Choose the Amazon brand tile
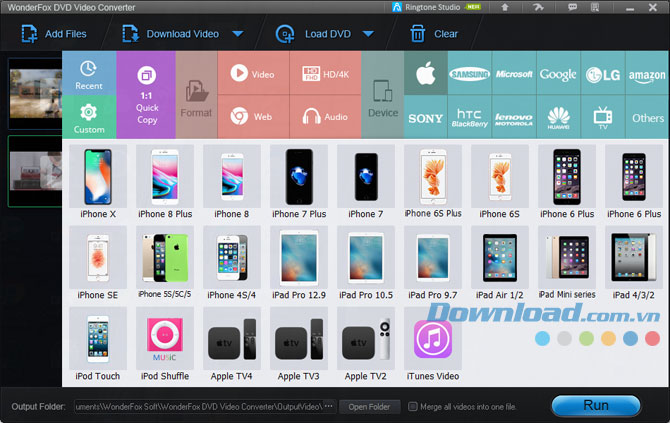This screenshot has width=670, height=423. click(x=647, y=73)
